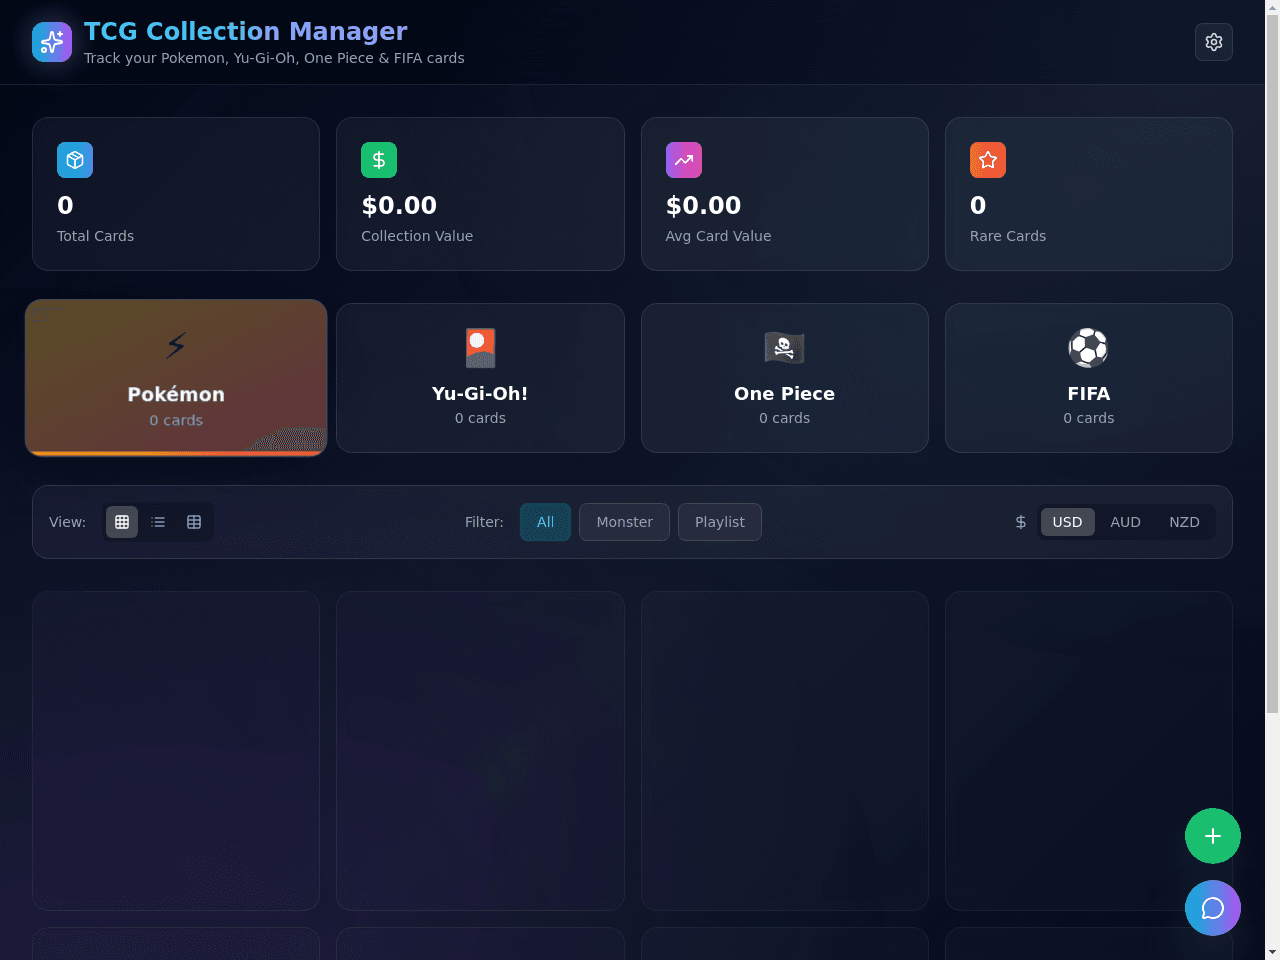Click the 'View:' label
Viewport: 1280px width, 960px height.
pyautogui.click(x=67, y=522)
